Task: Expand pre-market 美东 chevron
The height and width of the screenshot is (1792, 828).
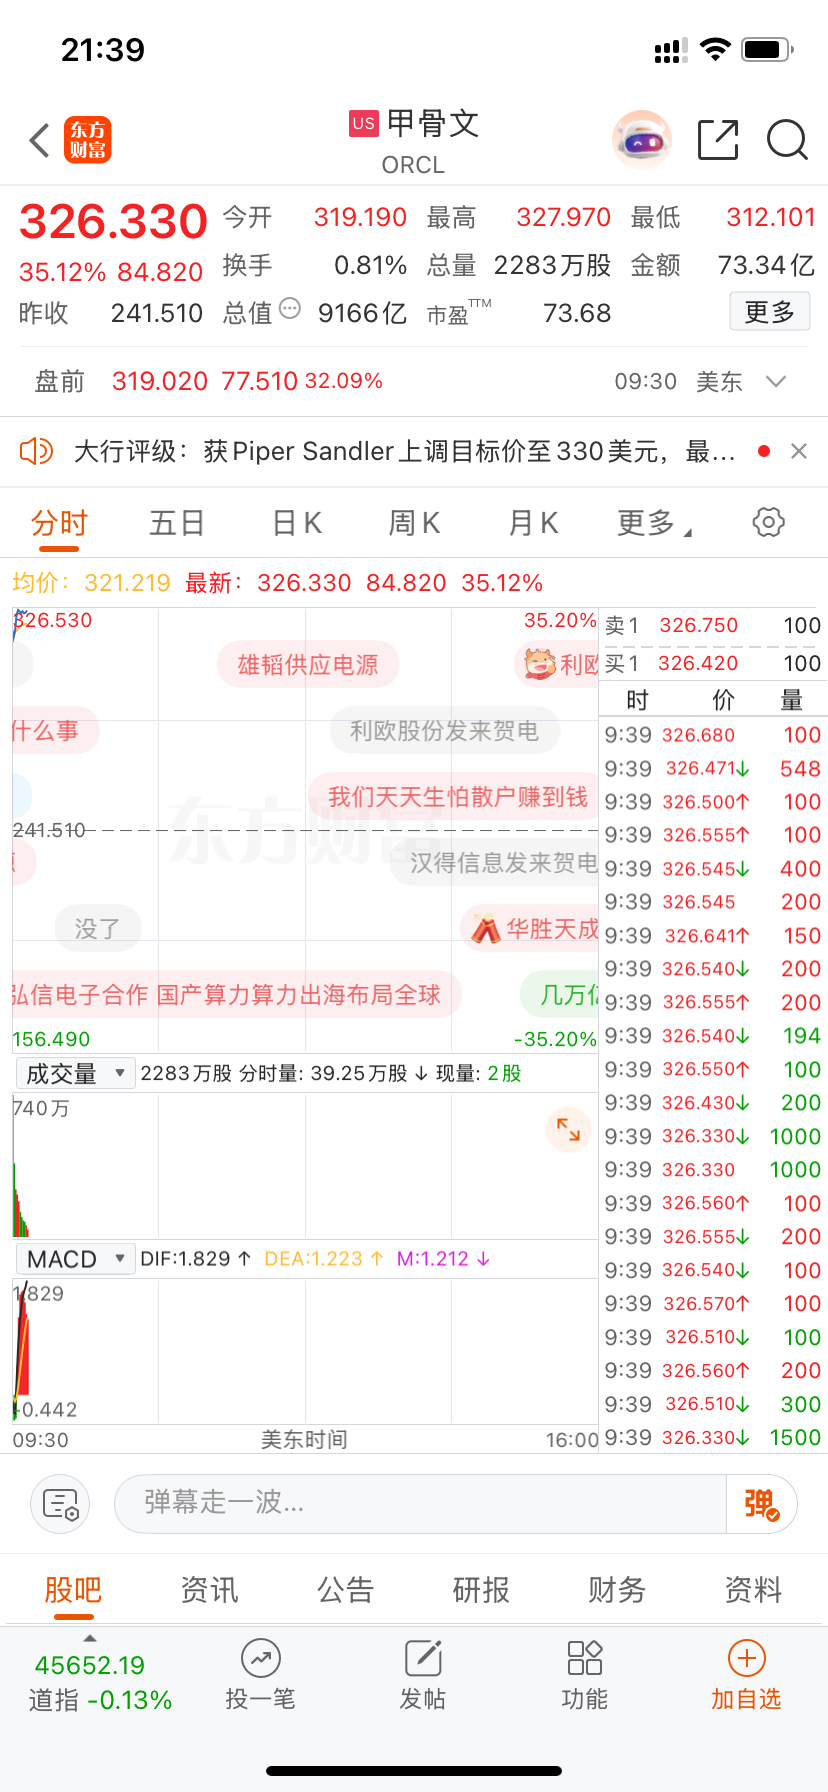Action: tap(776, 381)
